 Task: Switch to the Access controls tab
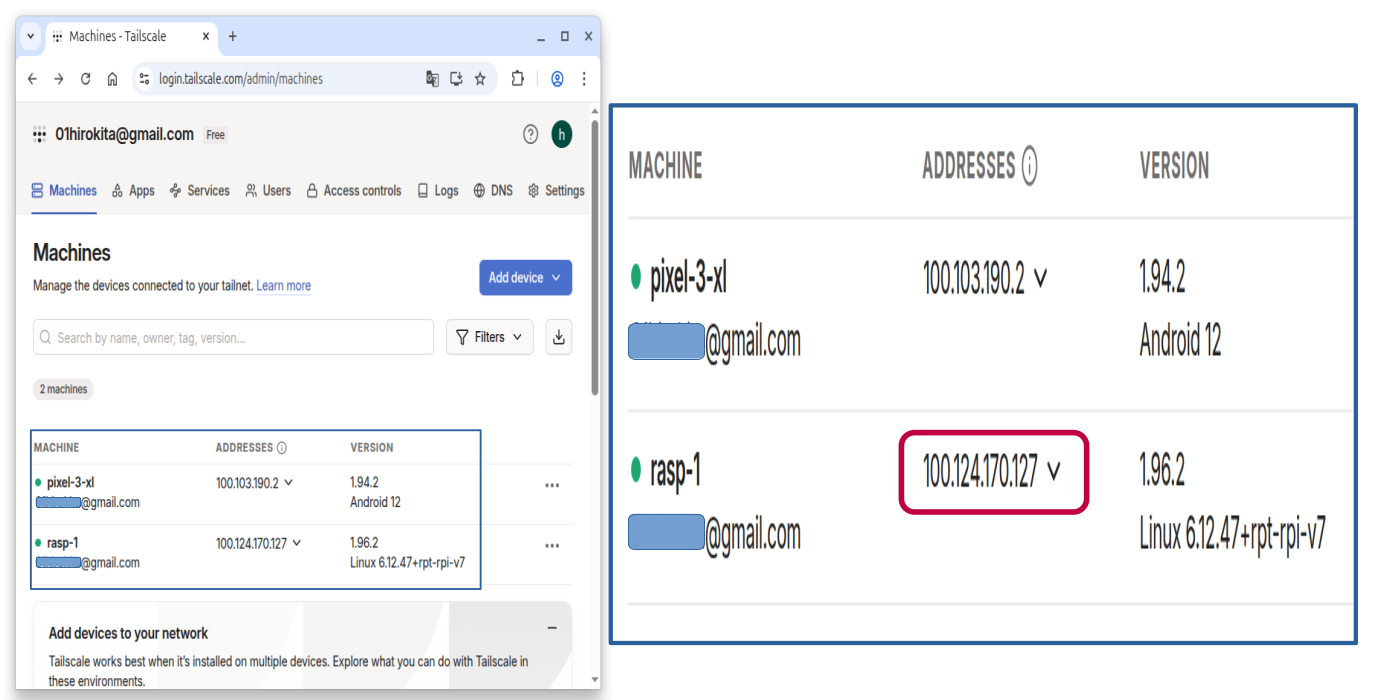(354, 191)
